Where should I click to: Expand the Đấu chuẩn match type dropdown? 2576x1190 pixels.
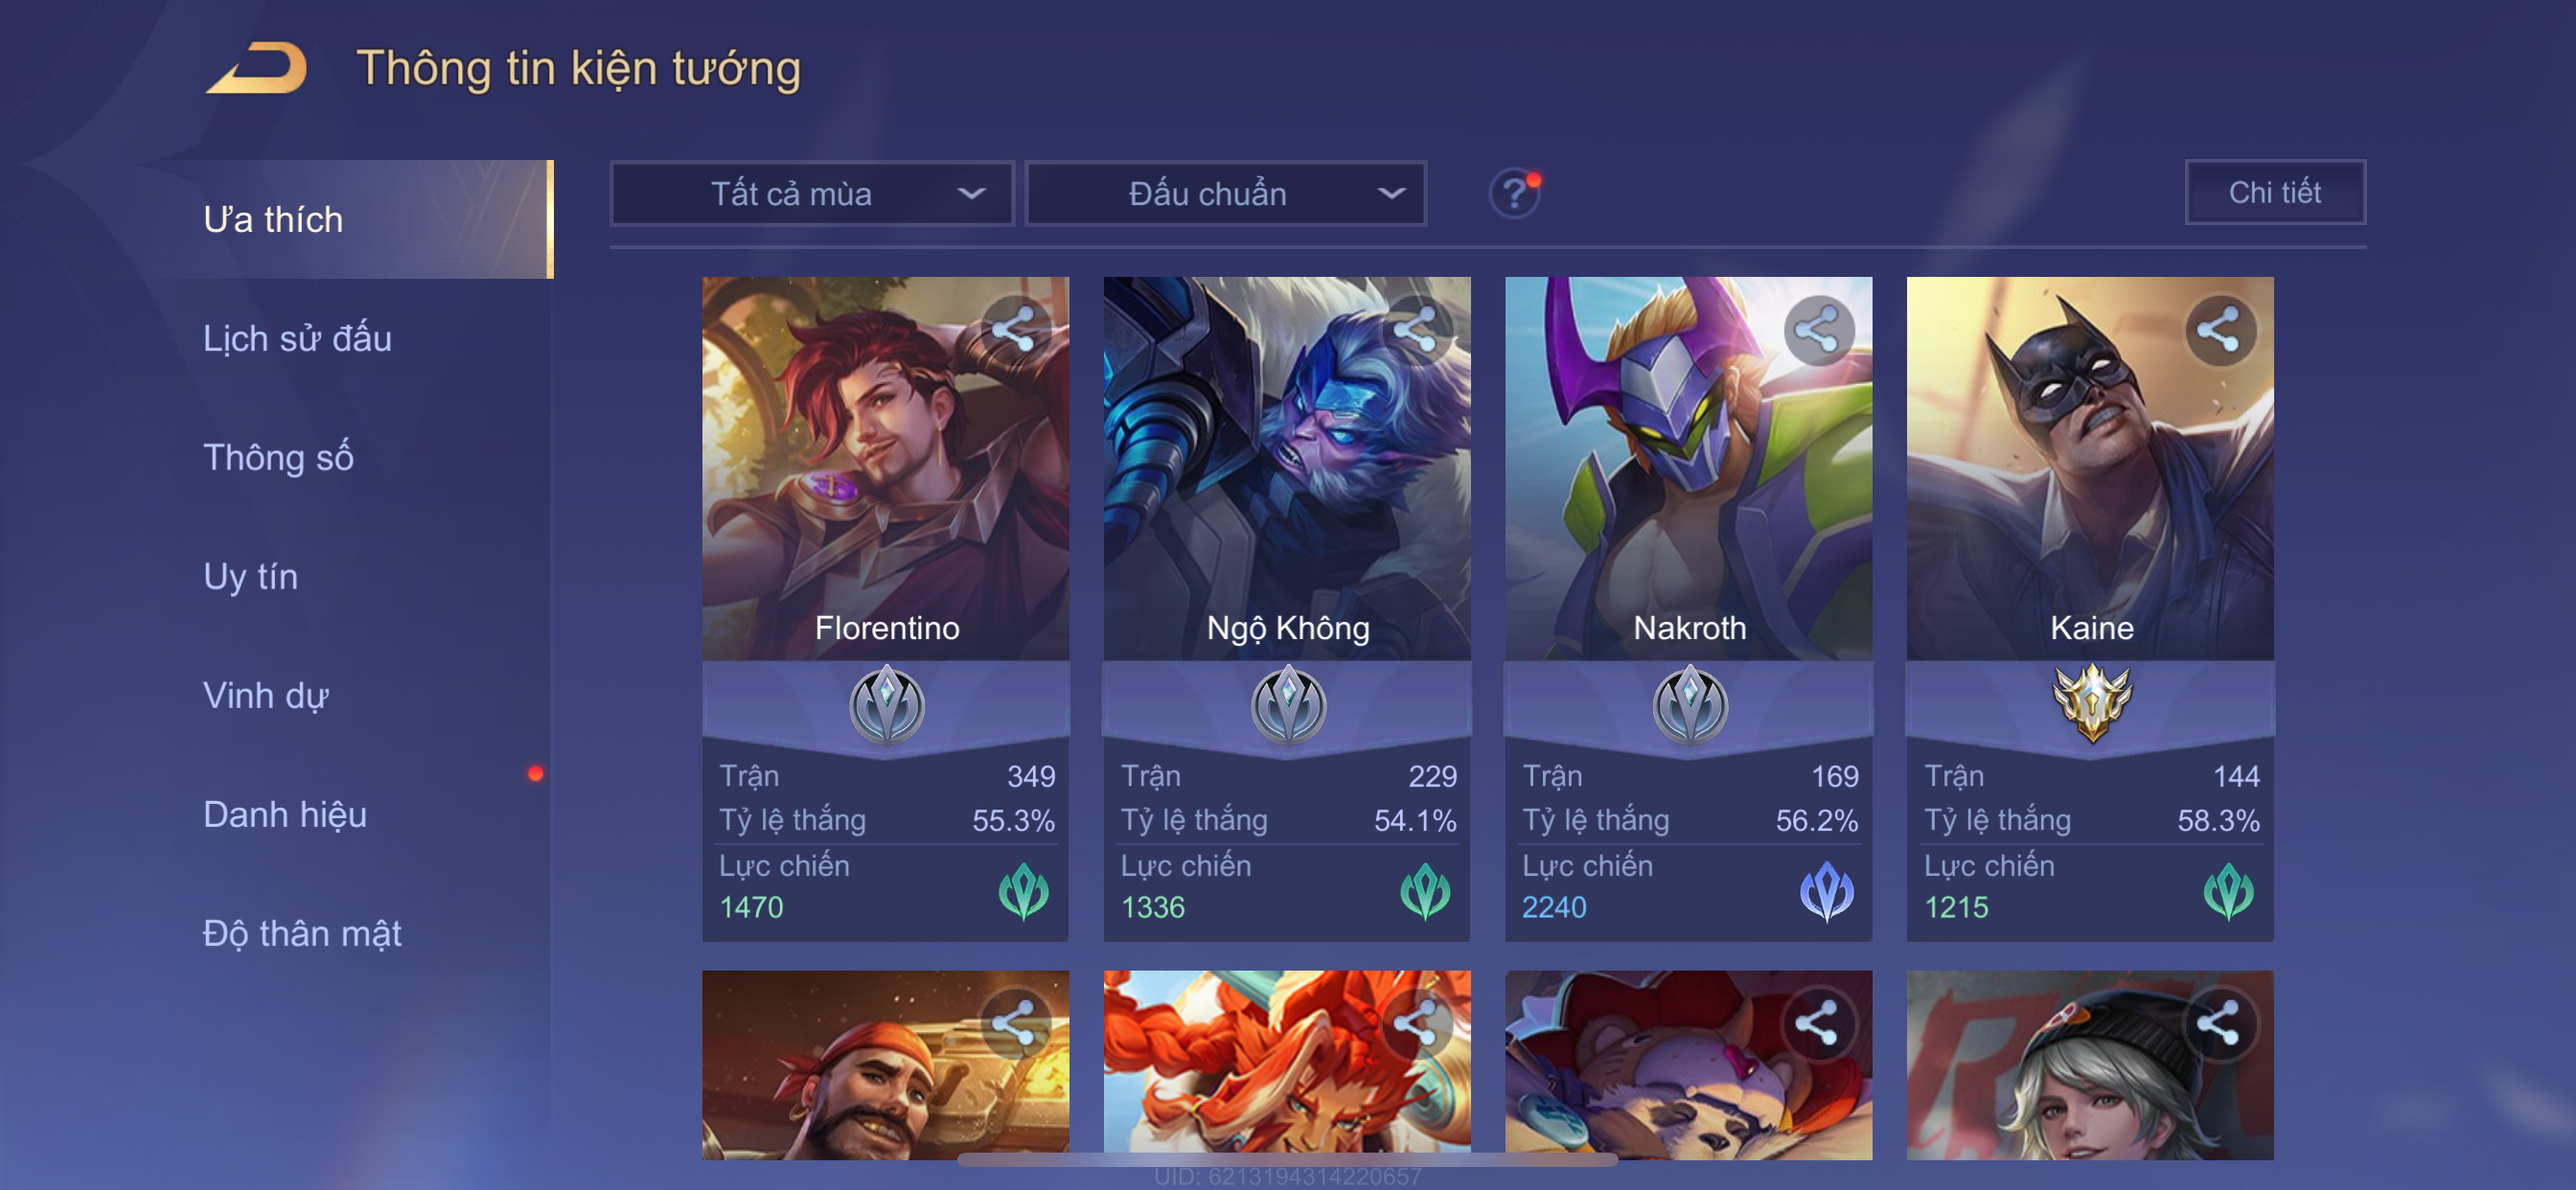[x=1226, y=193]
